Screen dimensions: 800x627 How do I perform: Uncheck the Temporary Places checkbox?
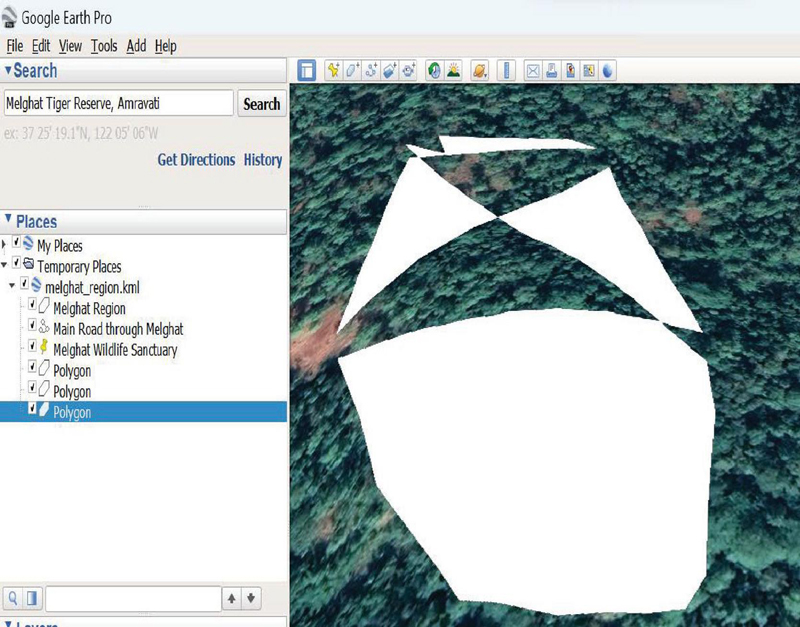(x=16, y=263)
